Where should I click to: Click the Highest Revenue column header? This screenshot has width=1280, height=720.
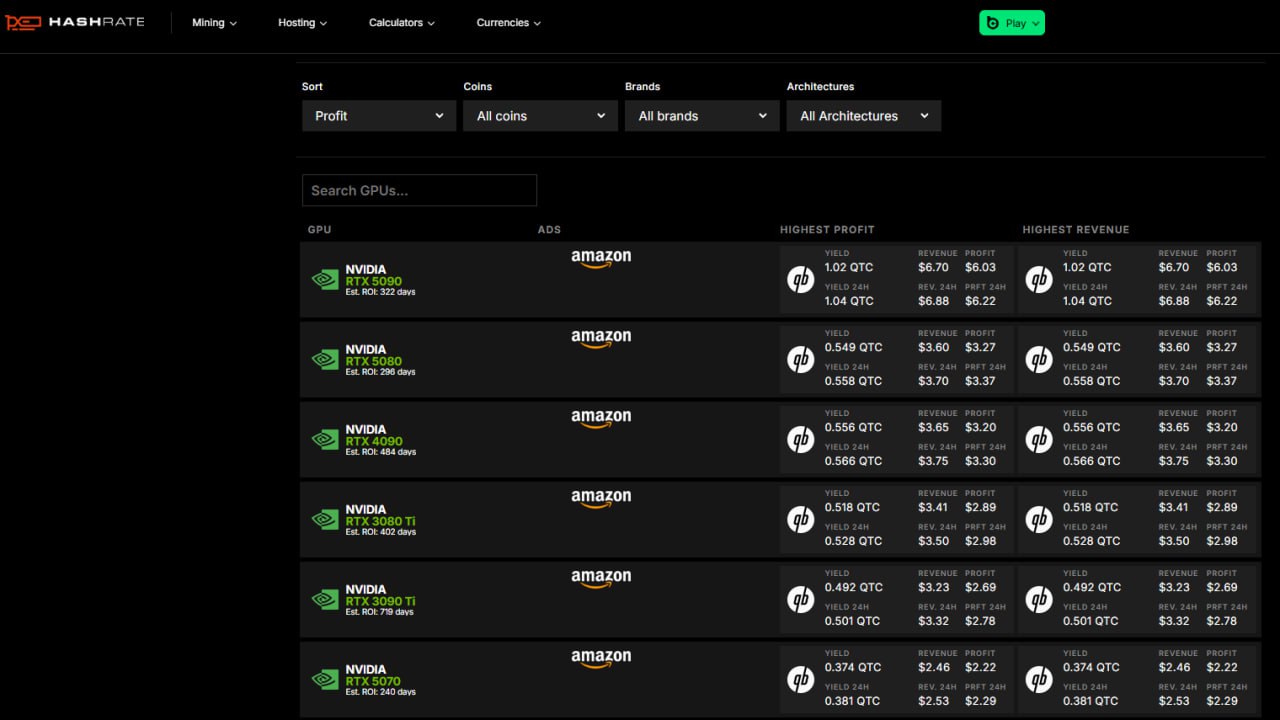coord(1076,230)
